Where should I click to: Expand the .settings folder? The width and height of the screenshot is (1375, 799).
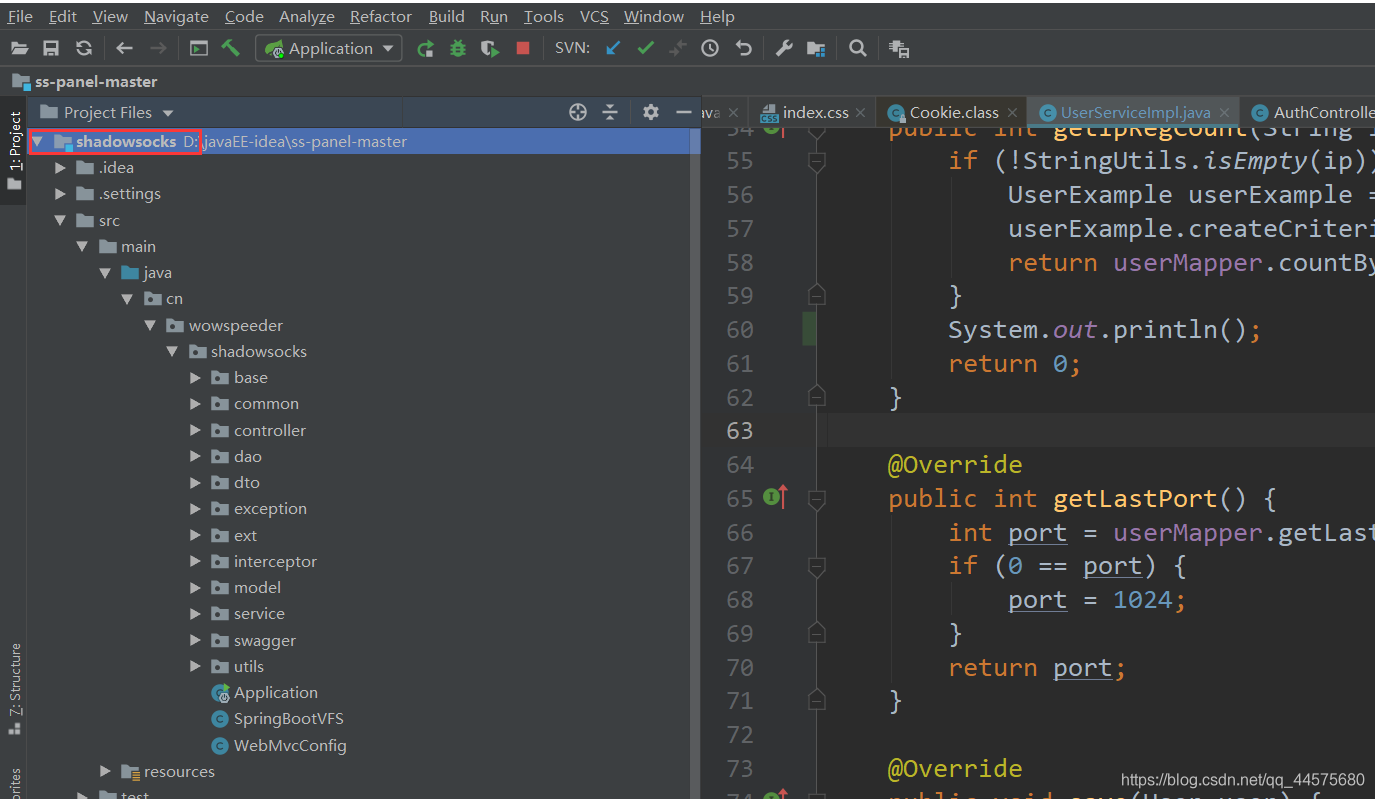click(61, 194)
